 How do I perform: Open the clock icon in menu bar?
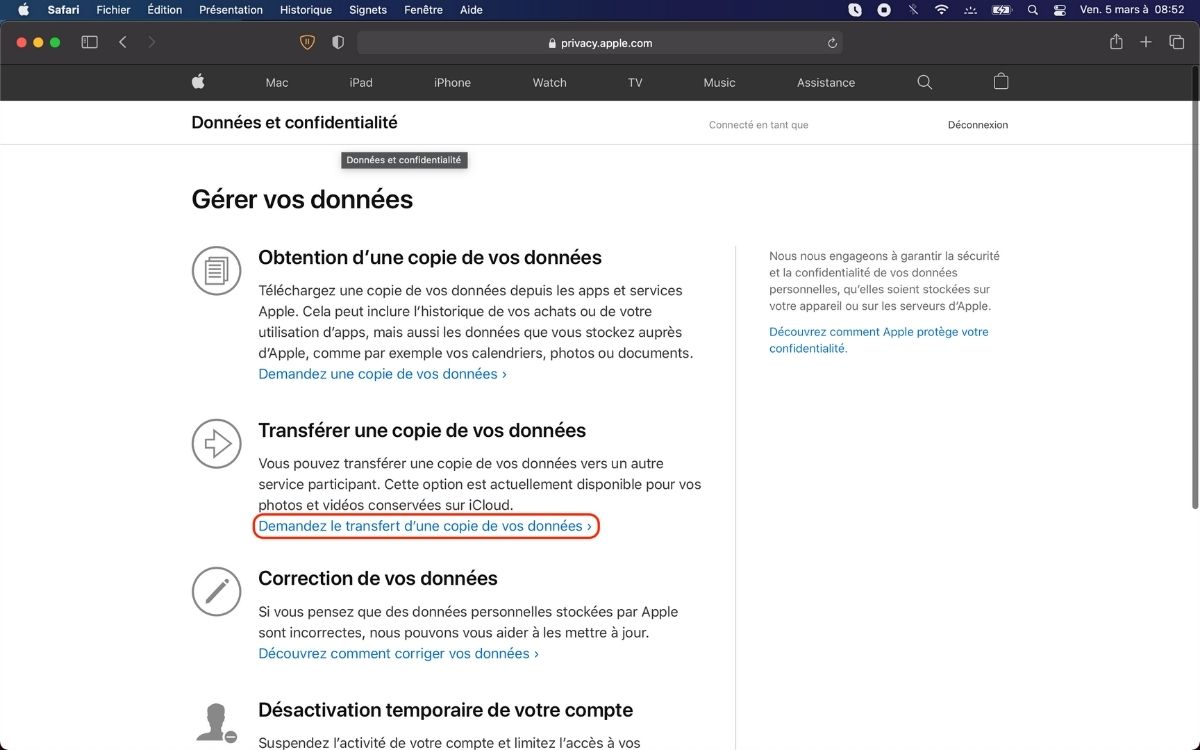[855, 10]
